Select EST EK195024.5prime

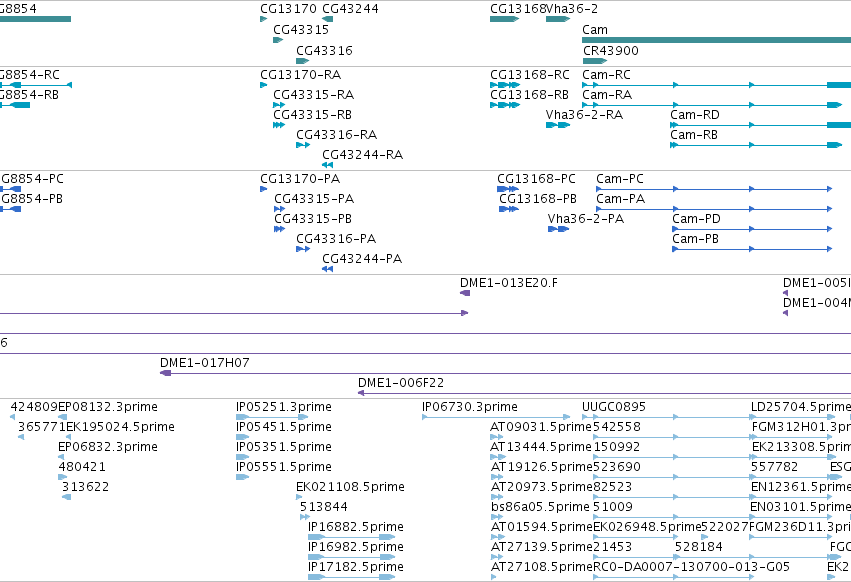coord(68,437)
